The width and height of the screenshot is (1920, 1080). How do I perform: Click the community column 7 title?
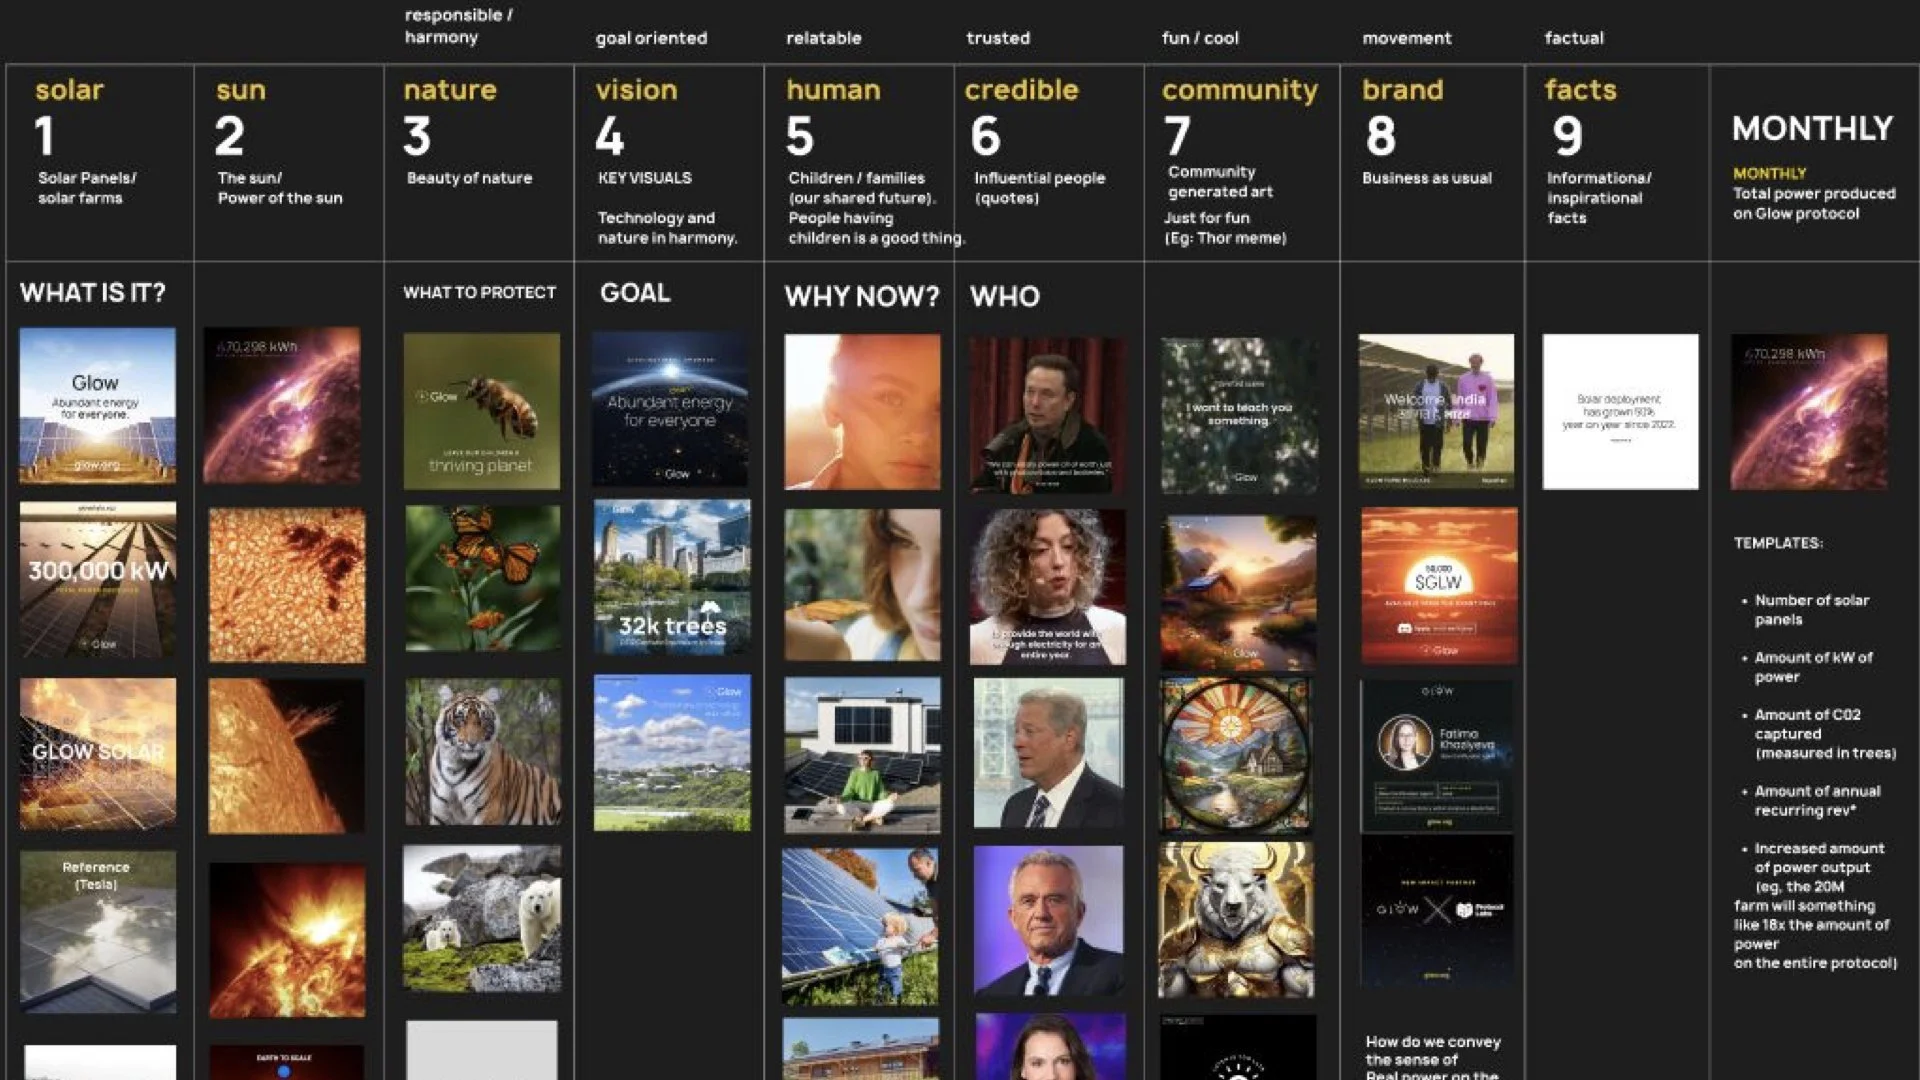click(1239, 90)
